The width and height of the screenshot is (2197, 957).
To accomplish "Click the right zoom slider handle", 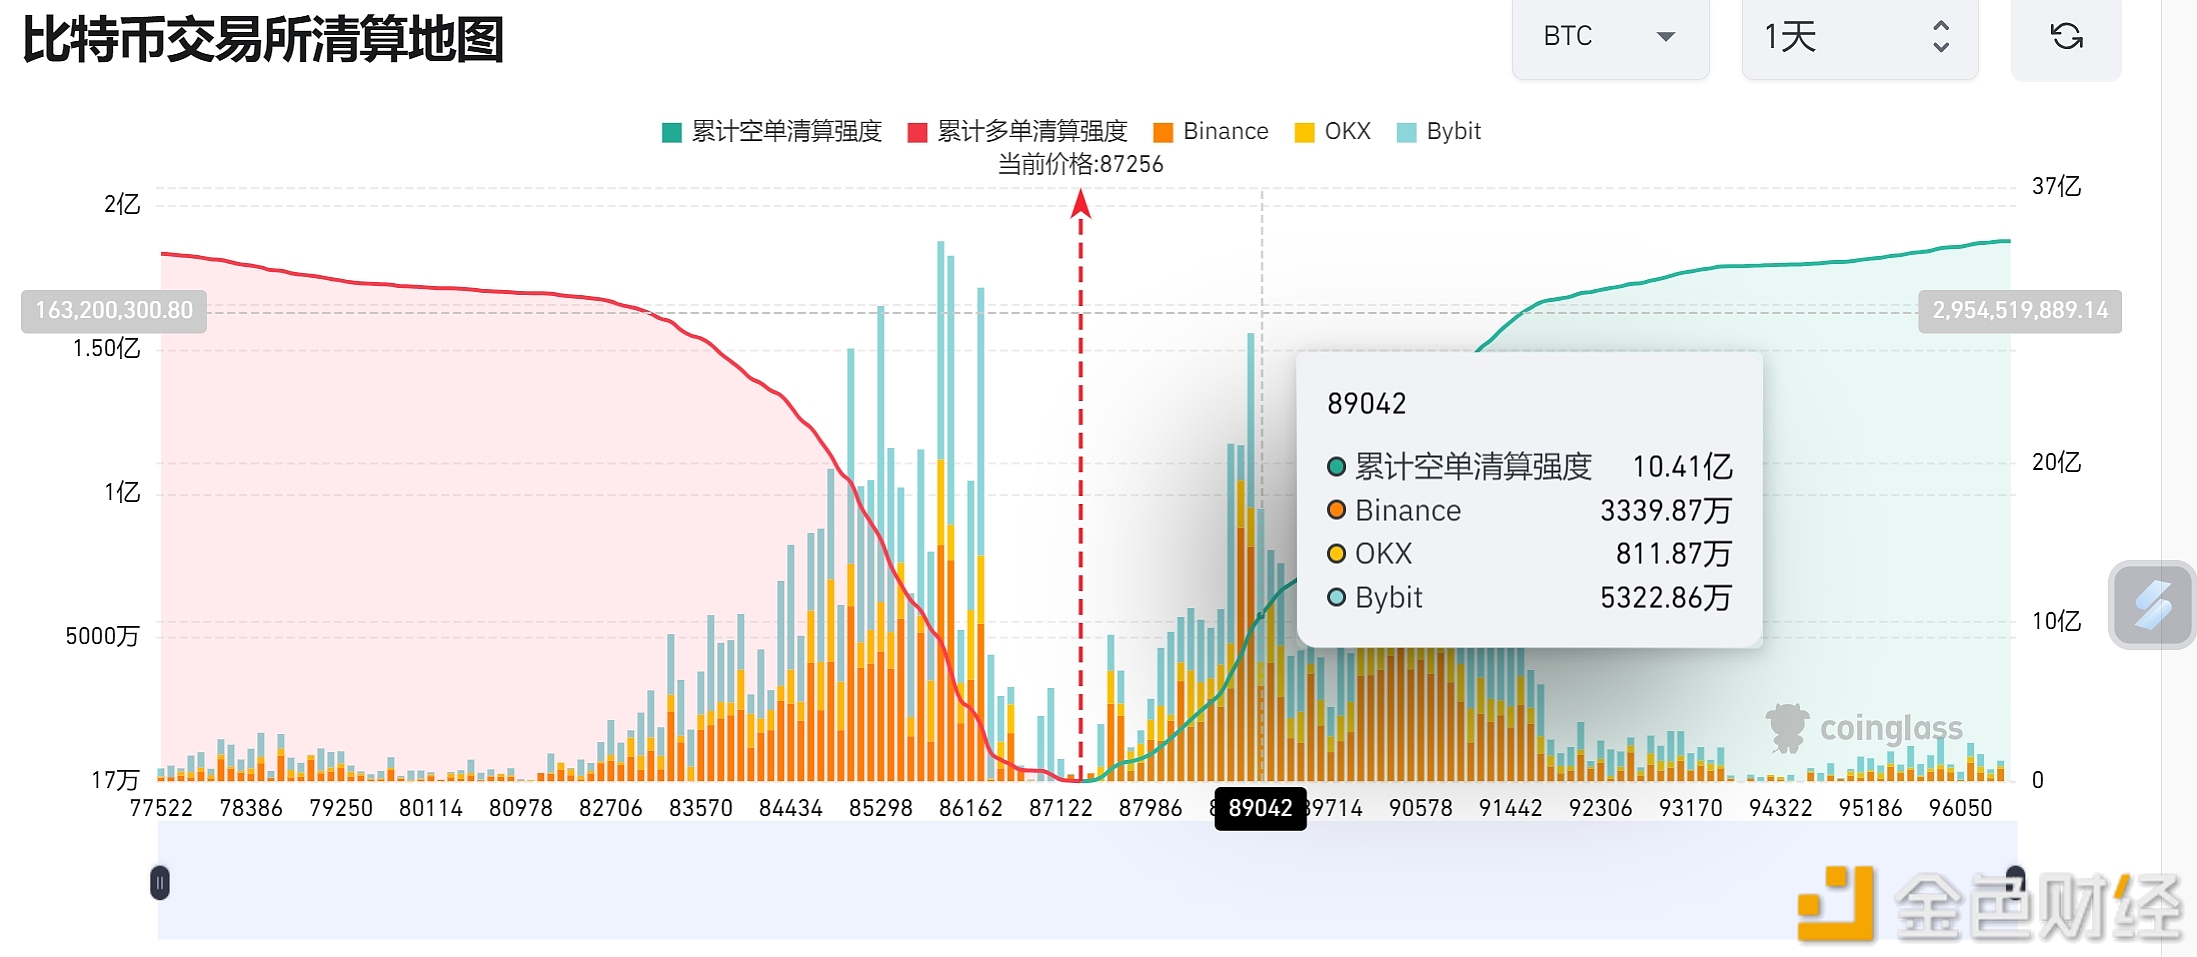I will click(x=2014, y=883).
